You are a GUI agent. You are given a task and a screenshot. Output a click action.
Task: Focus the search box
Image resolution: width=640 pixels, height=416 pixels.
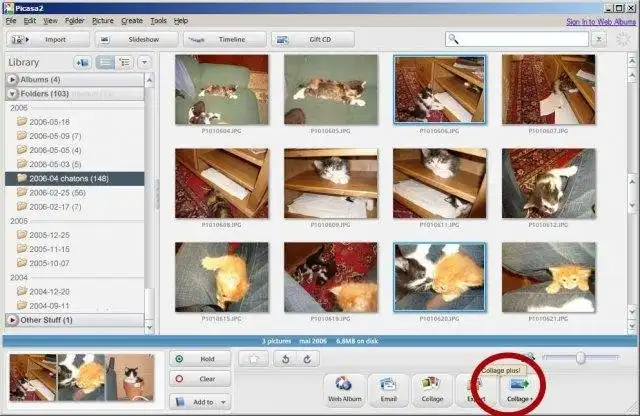click(x=517, y=40)
